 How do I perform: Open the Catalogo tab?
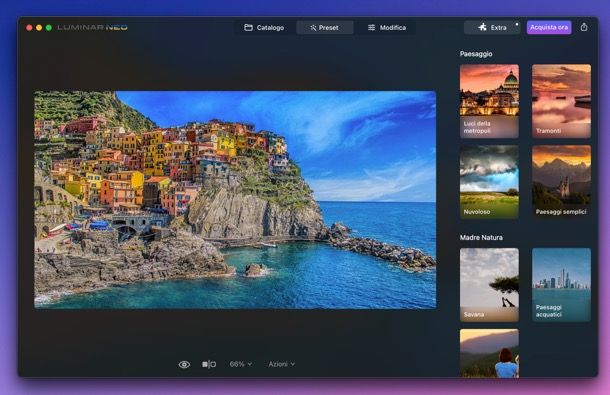point(264,28)
